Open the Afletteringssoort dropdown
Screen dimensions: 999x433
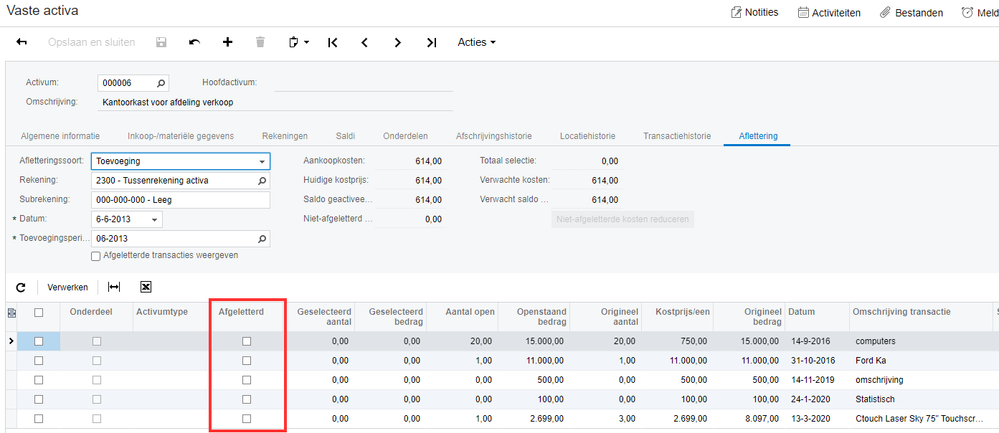(x=262, y=161)
